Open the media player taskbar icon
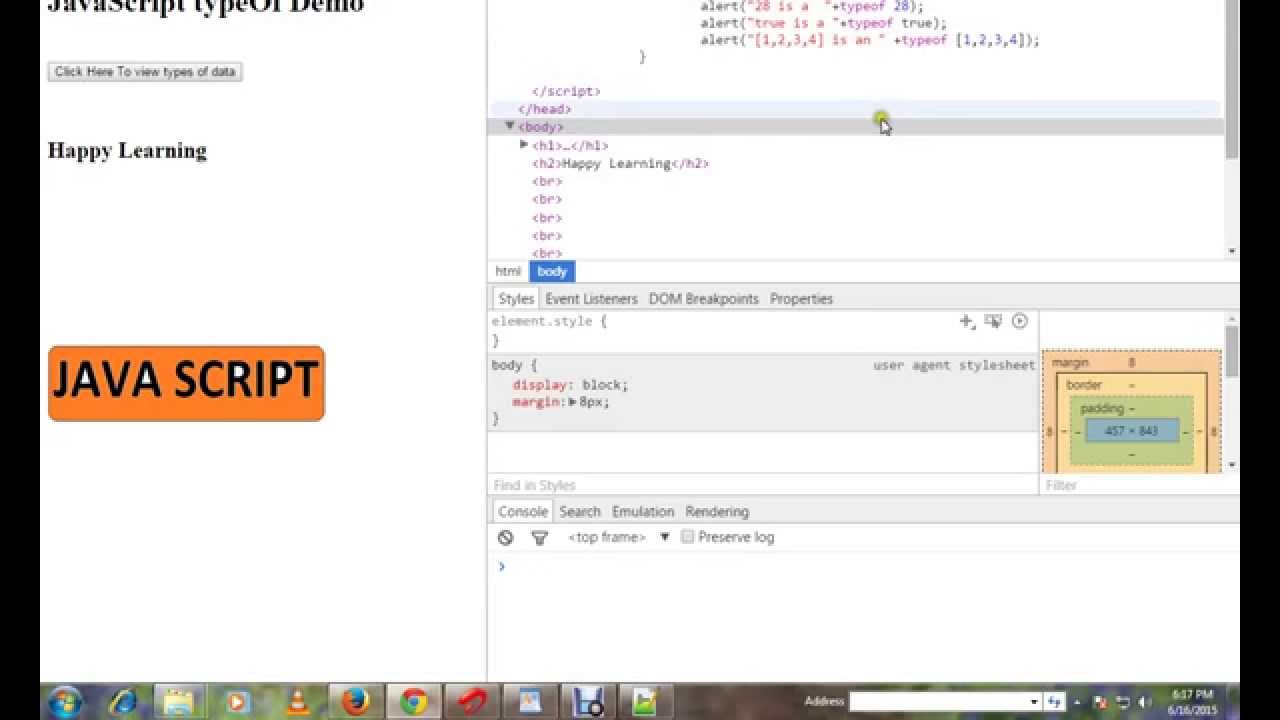This screenshot has width=1280, height=720. (x=238, y=701)
